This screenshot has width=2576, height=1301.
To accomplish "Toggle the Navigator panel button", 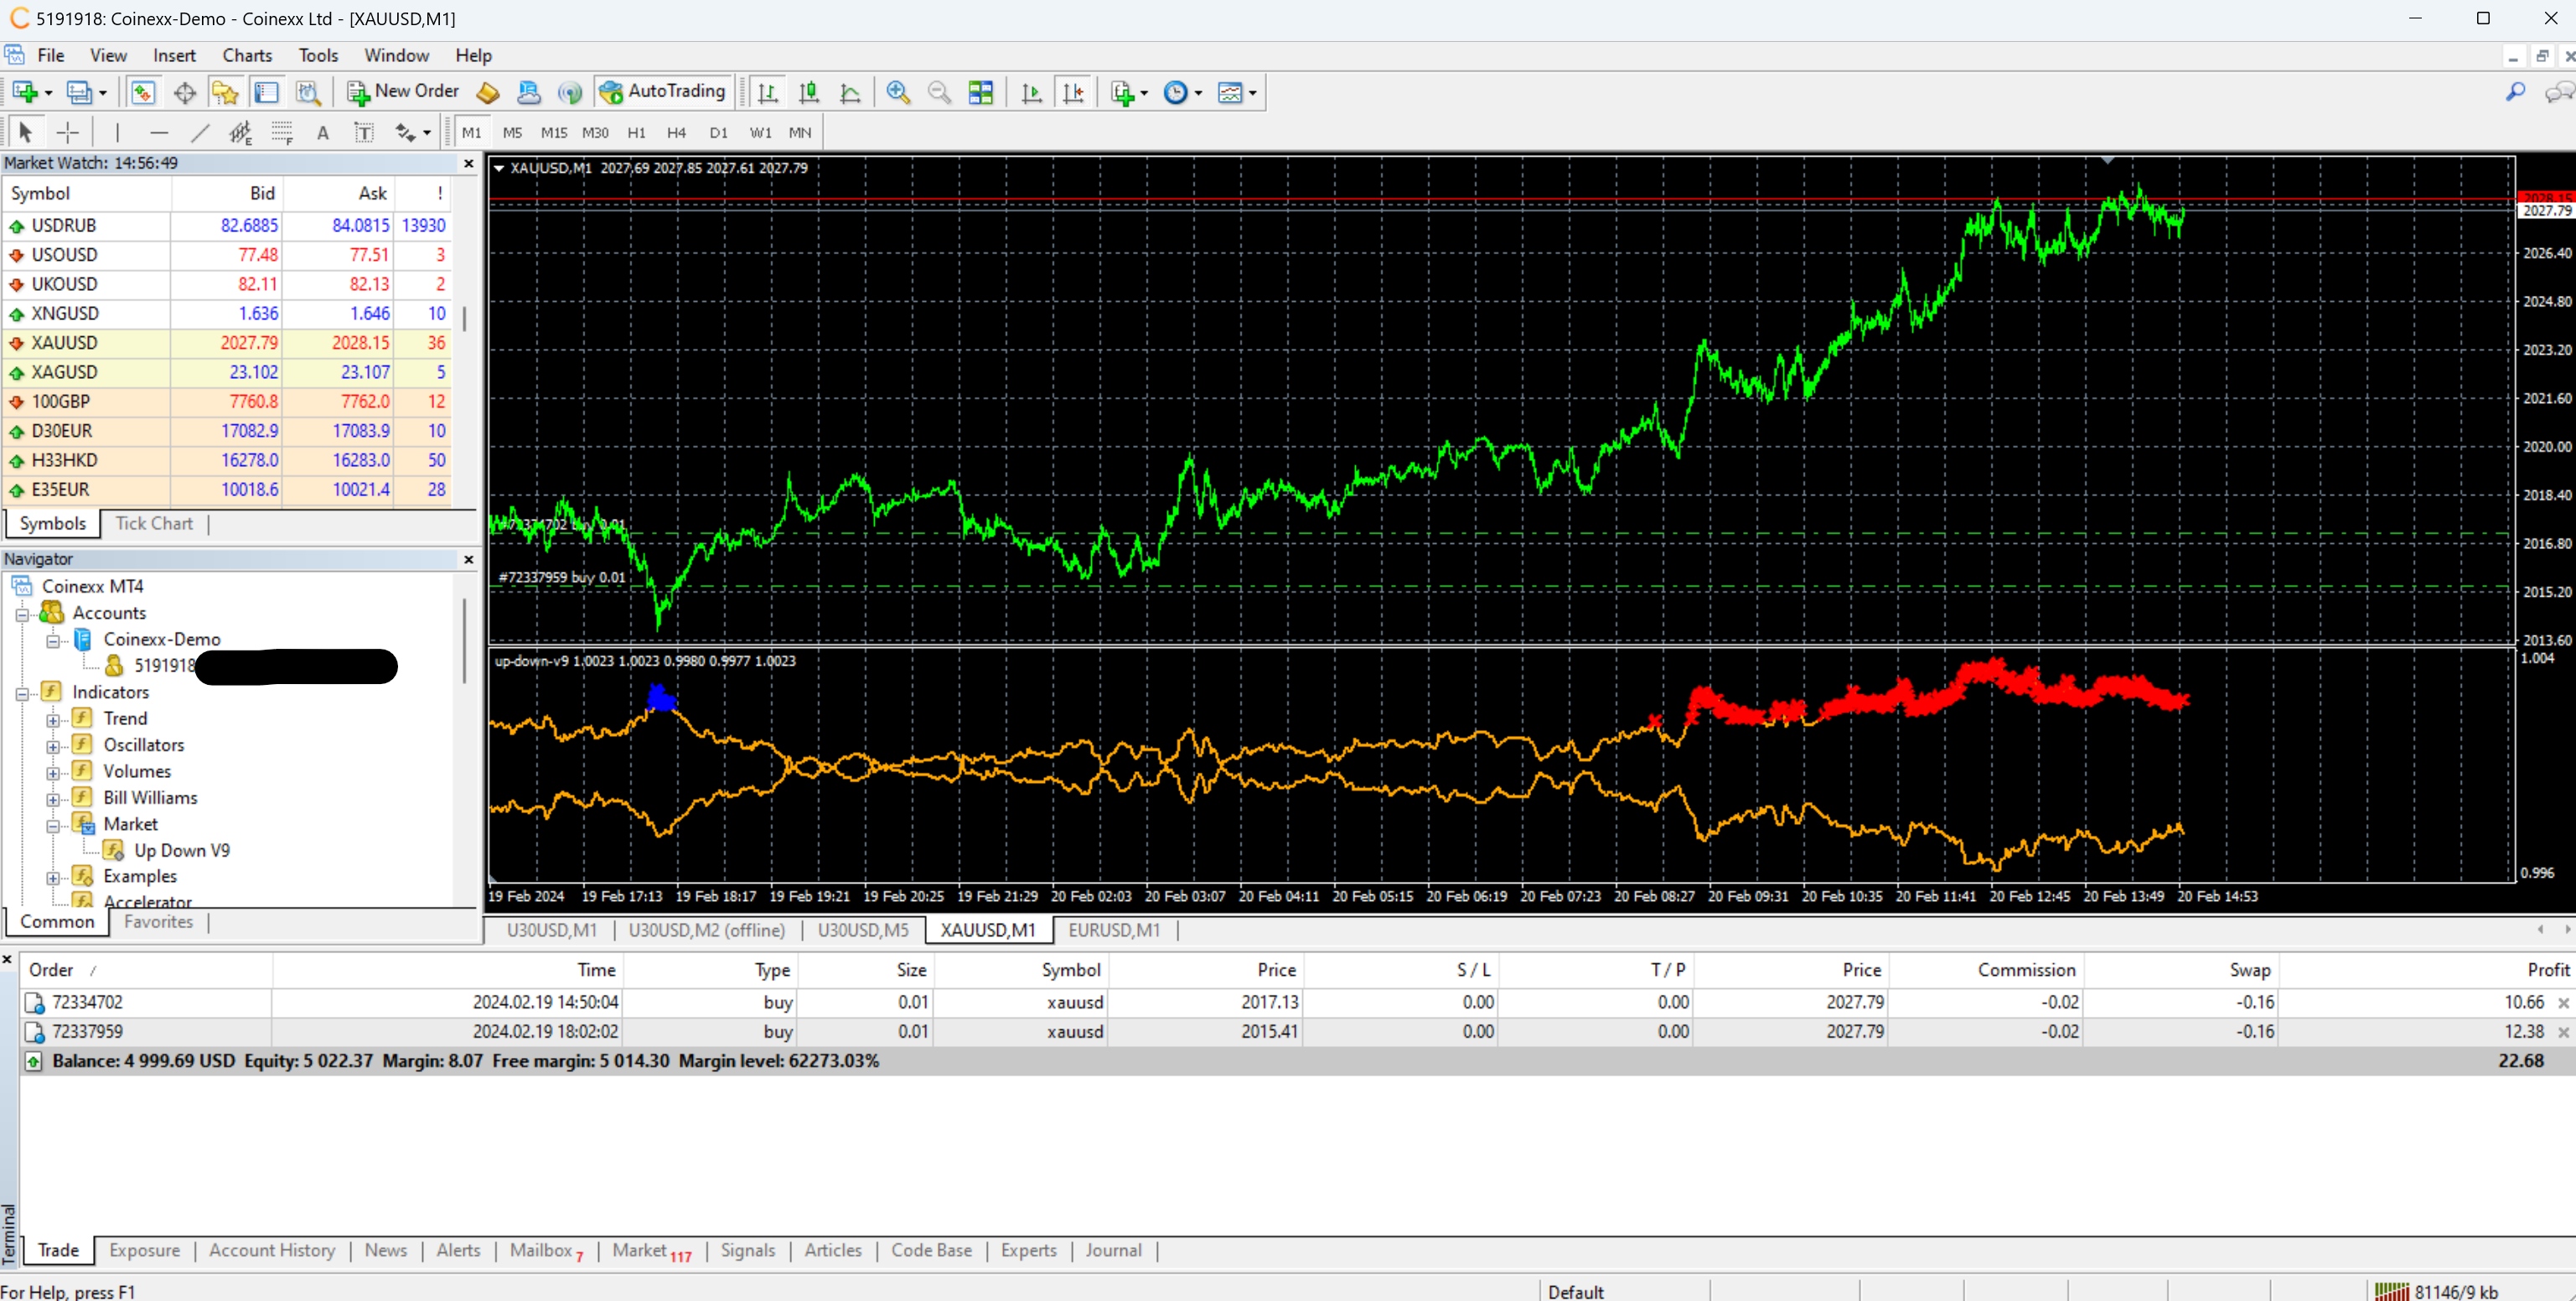I will tap(225, 92).
